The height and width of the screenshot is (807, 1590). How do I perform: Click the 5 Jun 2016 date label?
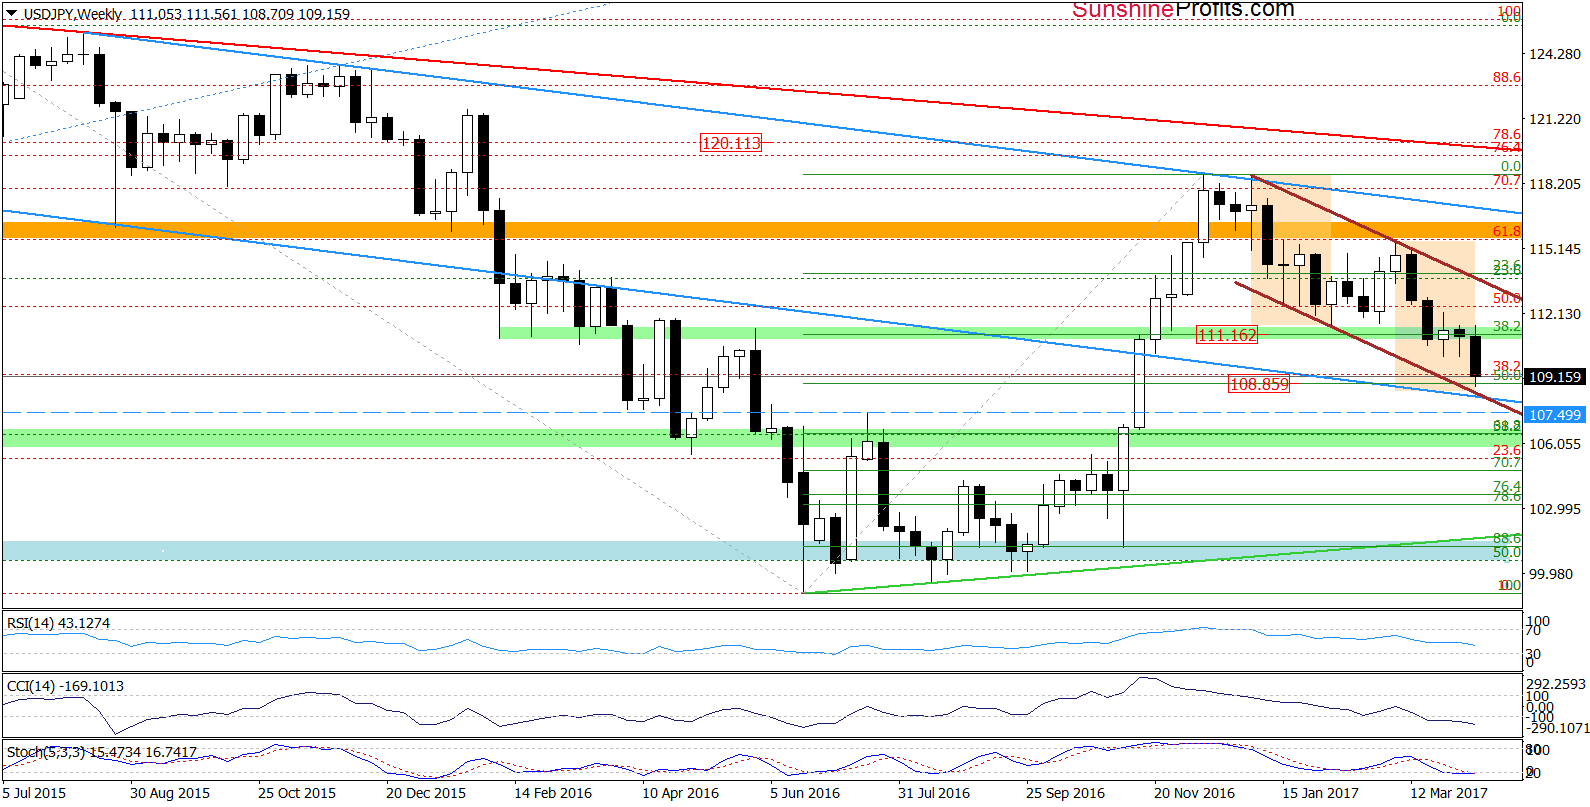[x=805, y=793]
